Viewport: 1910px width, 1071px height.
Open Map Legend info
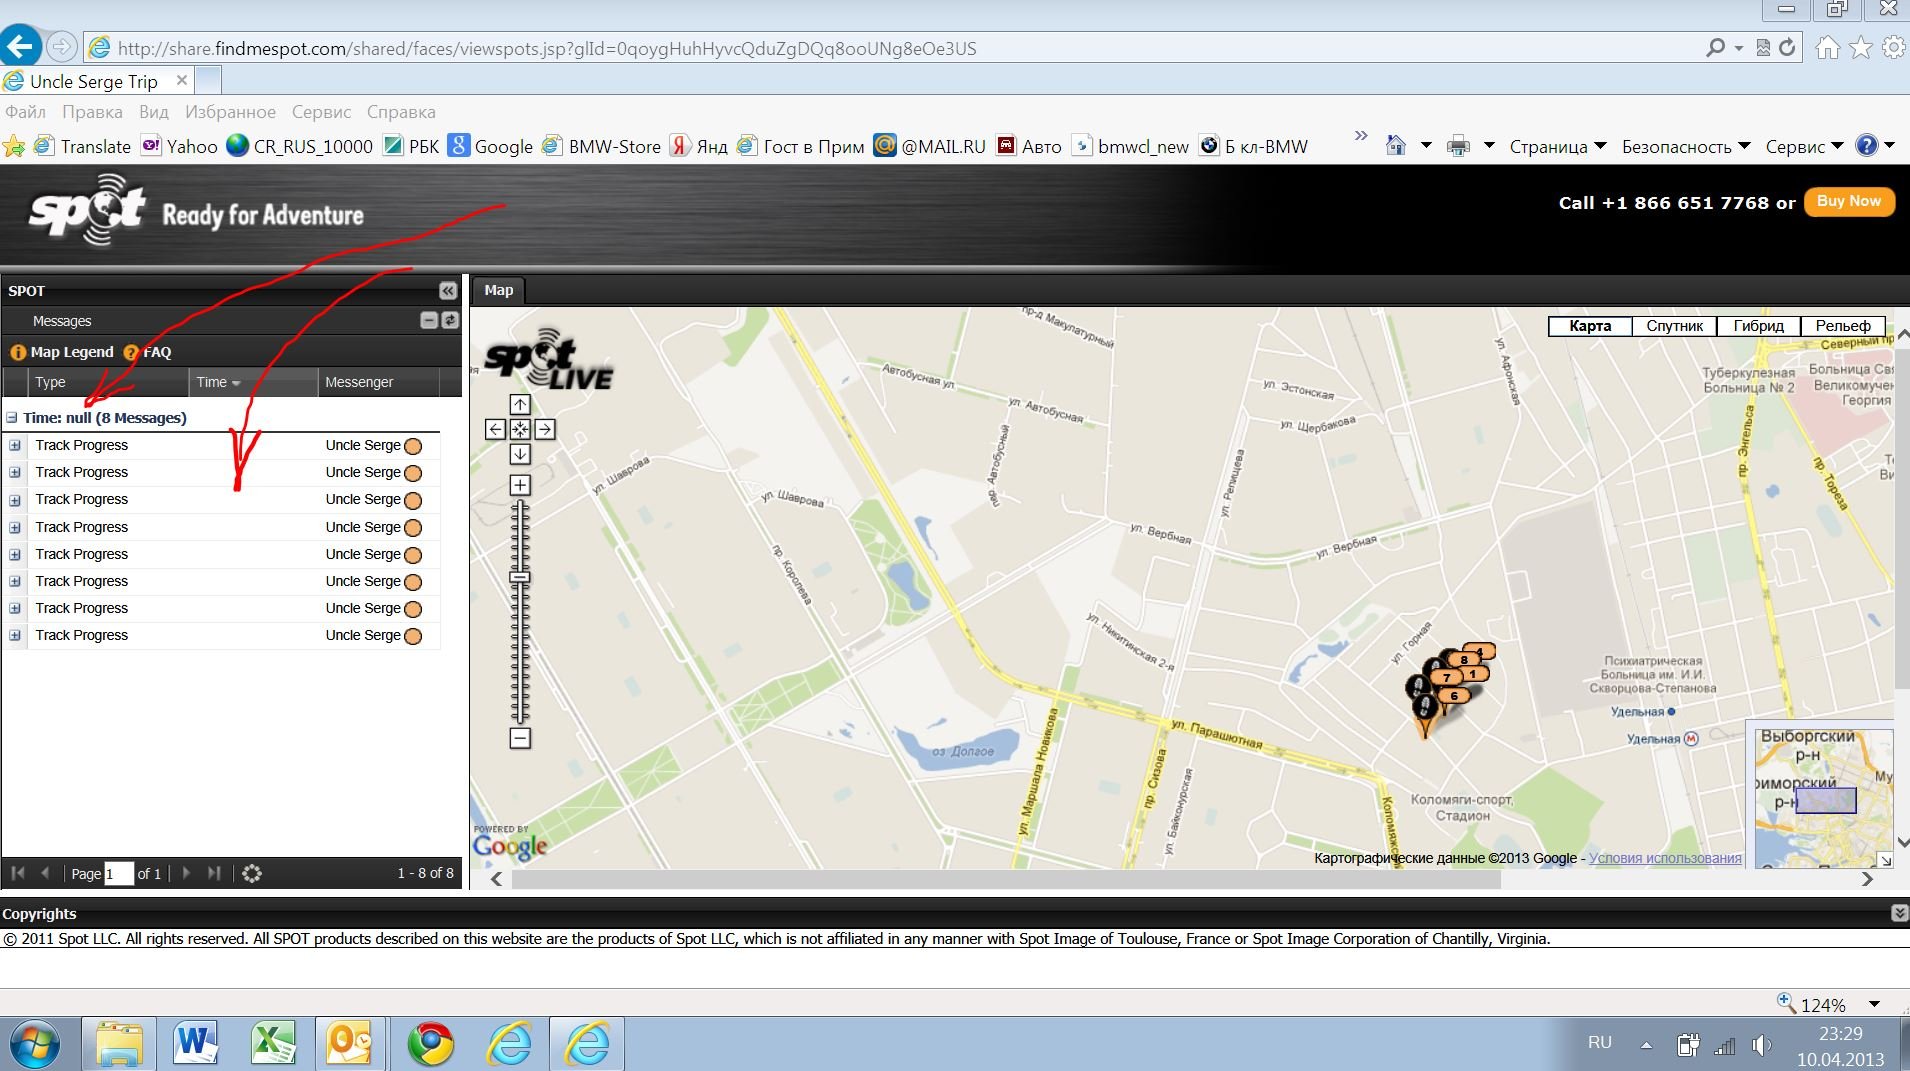(x=62, y=352)
